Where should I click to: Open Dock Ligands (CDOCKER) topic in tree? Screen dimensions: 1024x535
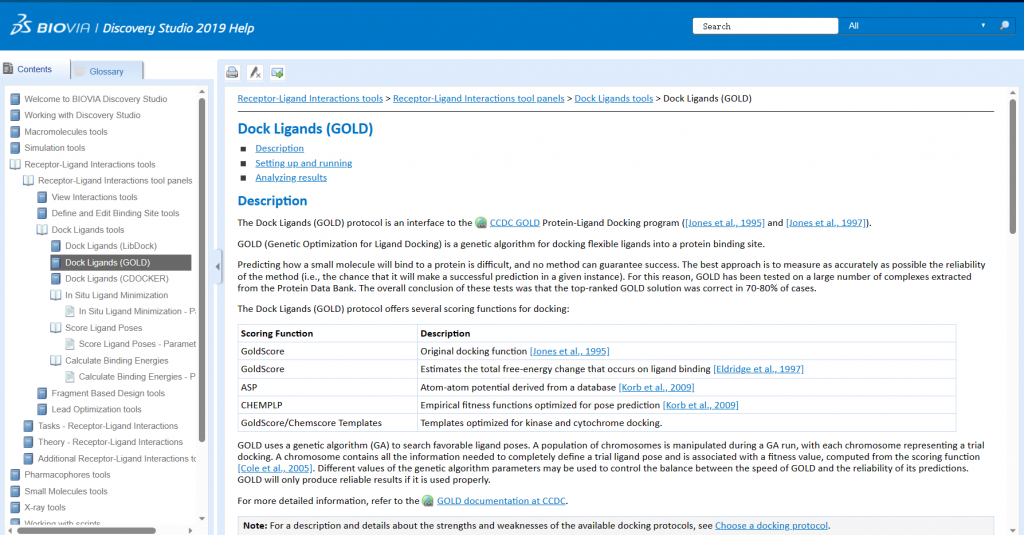(x=116, y=279)
